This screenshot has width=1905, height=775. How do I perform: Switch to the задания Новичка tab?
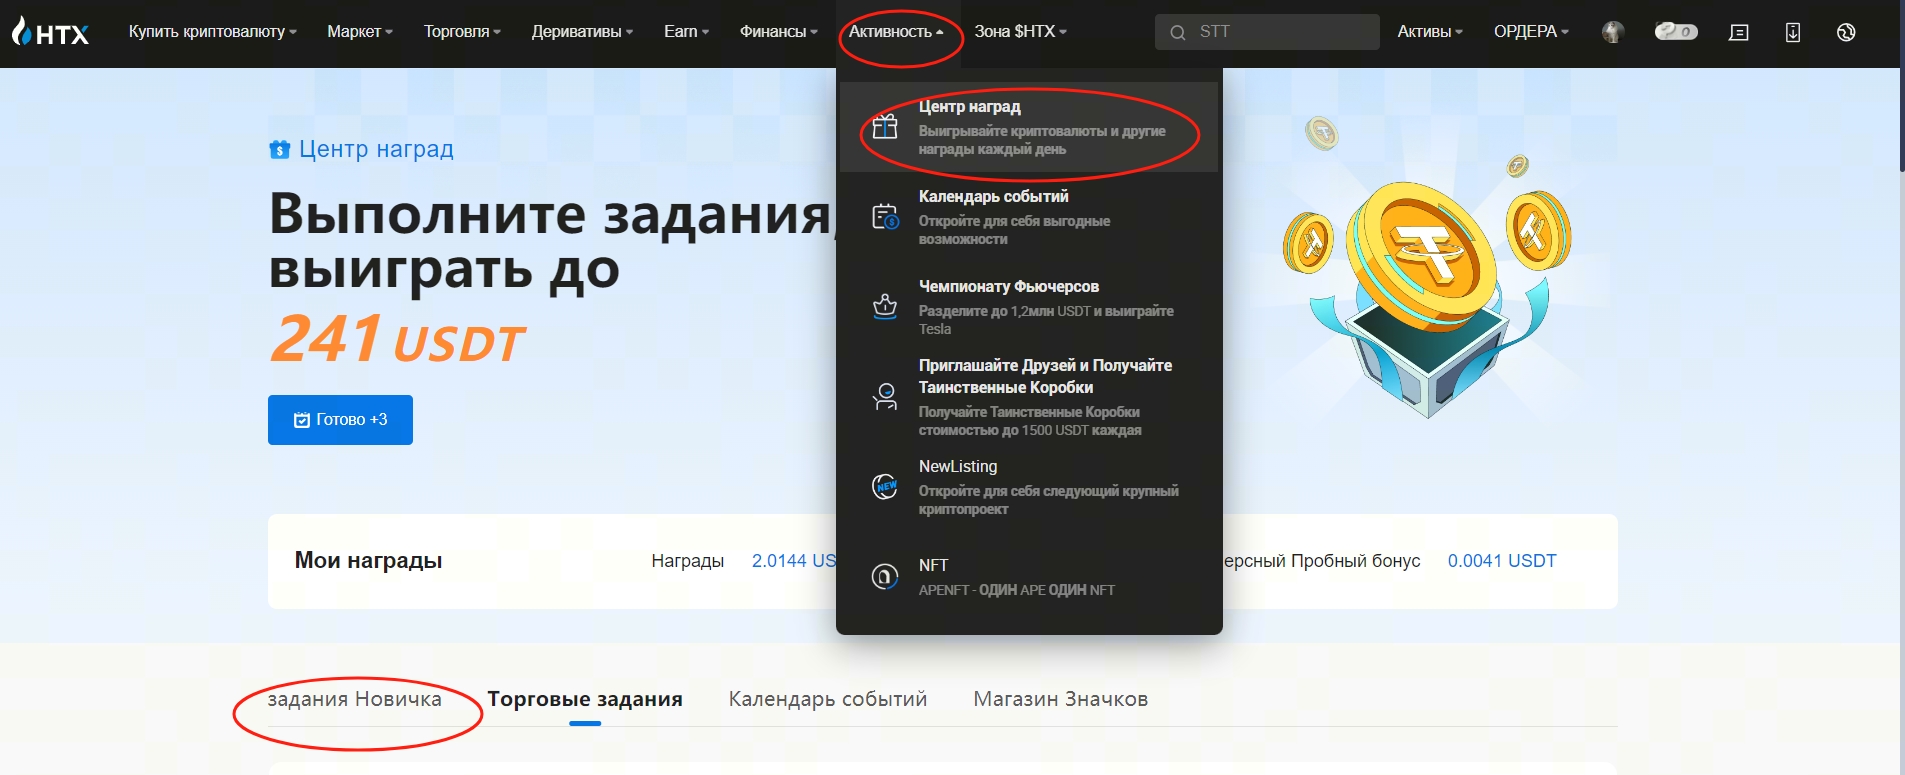pos(354,699)
